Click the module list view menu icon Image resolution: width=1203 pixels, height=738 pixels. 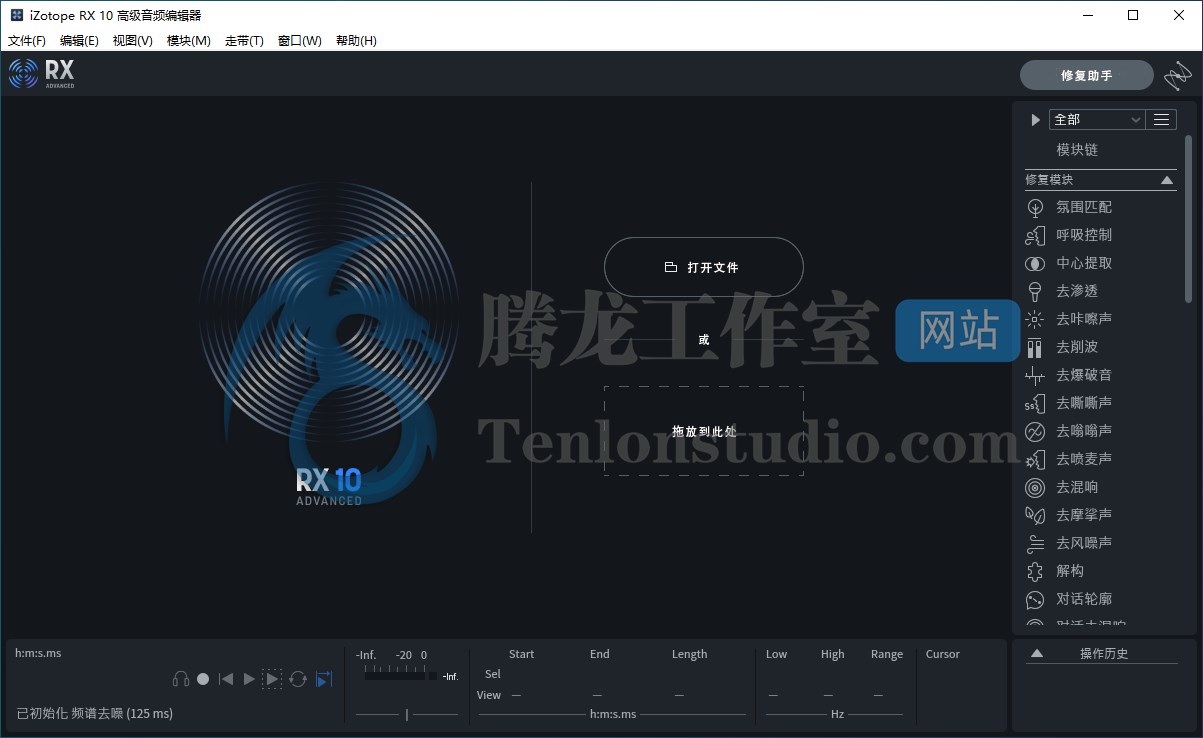pos(1161,119)
